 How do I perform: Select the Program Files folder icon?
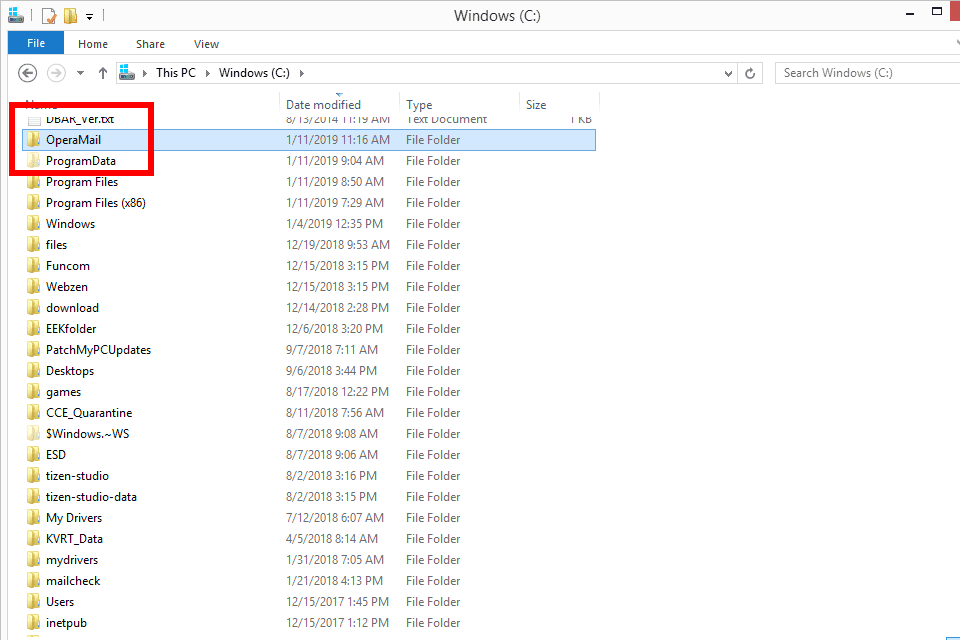tap(34, 182)
